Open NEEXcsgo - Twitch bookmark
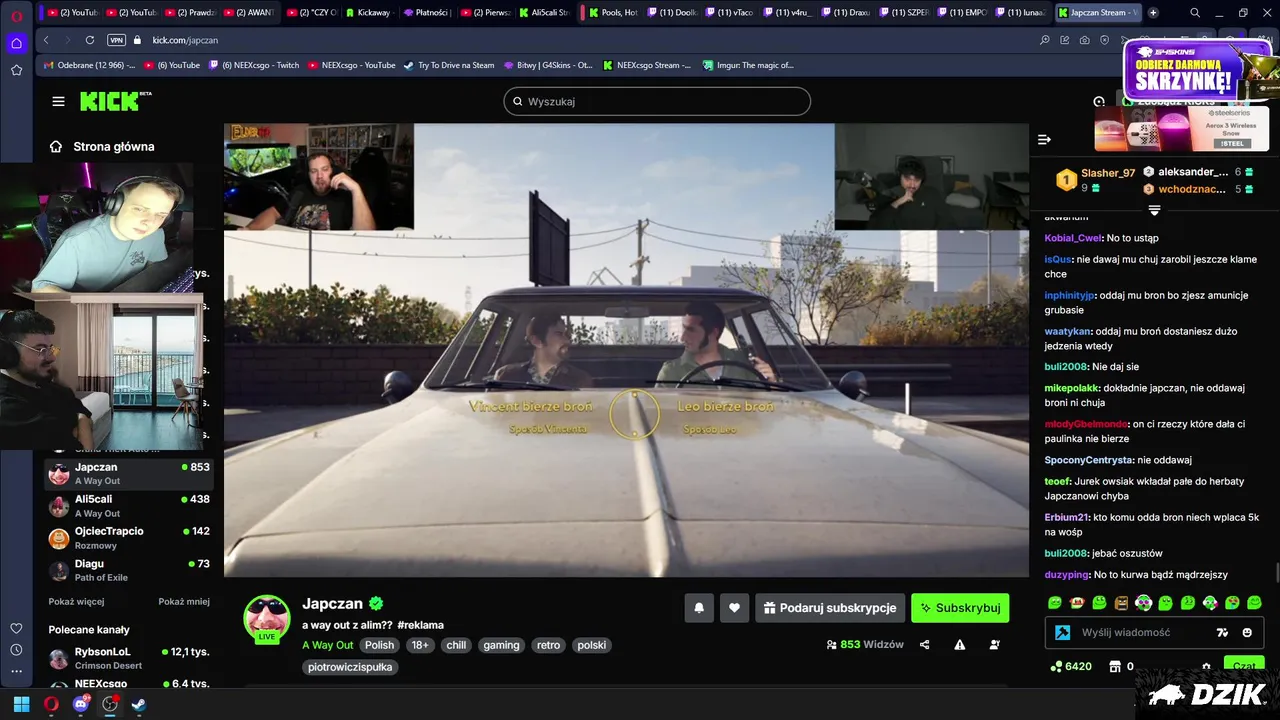Image resolution: width=1280 pixels, height=720 pixels. tap(253, 65)
